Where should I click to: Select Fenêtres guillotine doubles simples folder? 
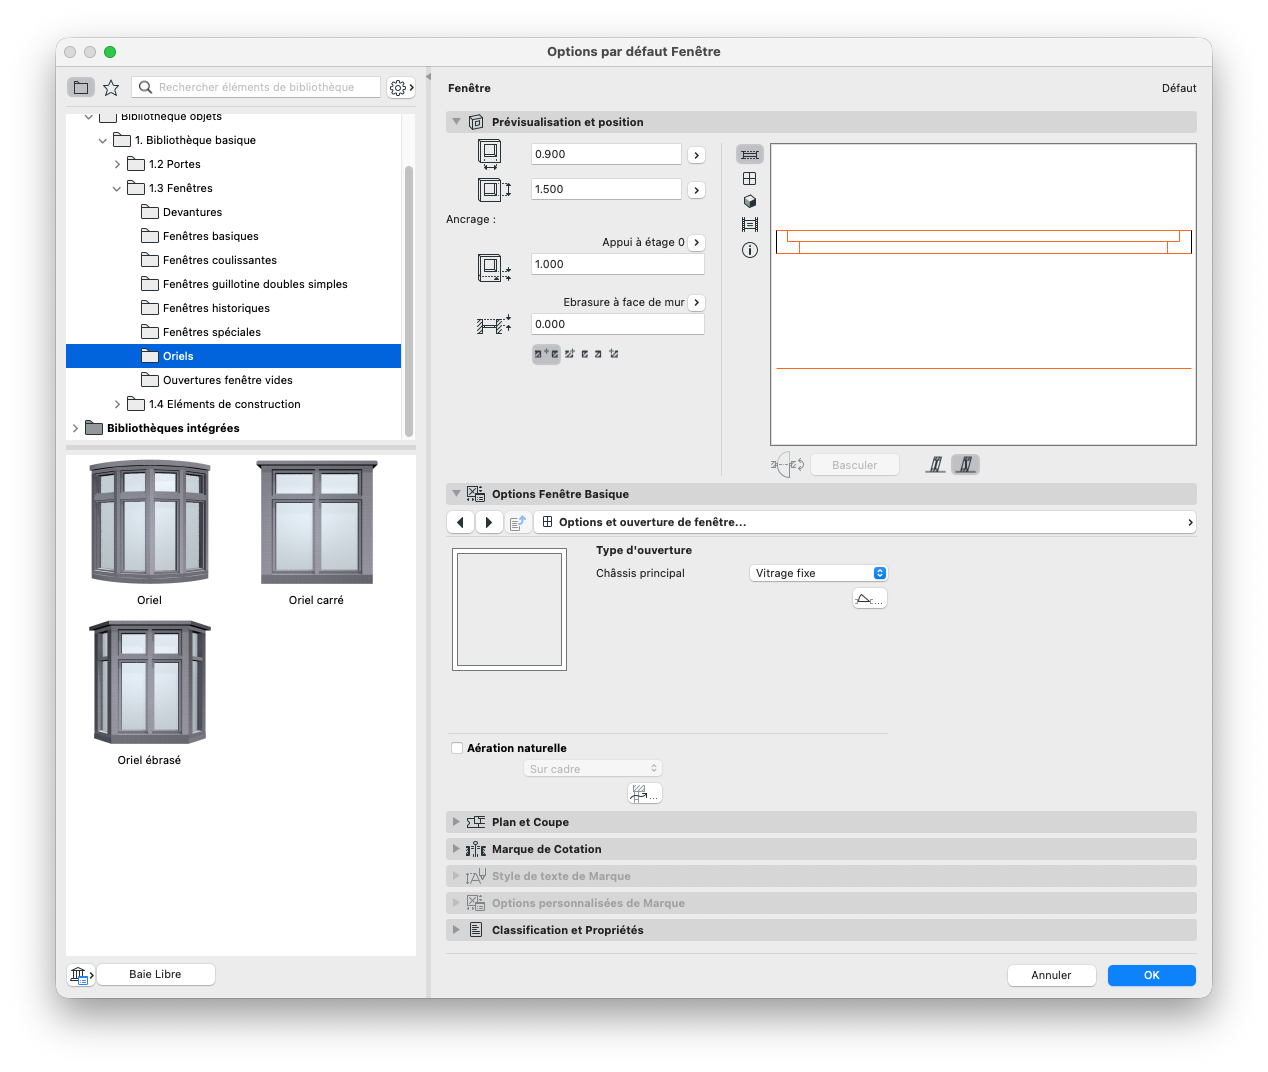(255, 284)
